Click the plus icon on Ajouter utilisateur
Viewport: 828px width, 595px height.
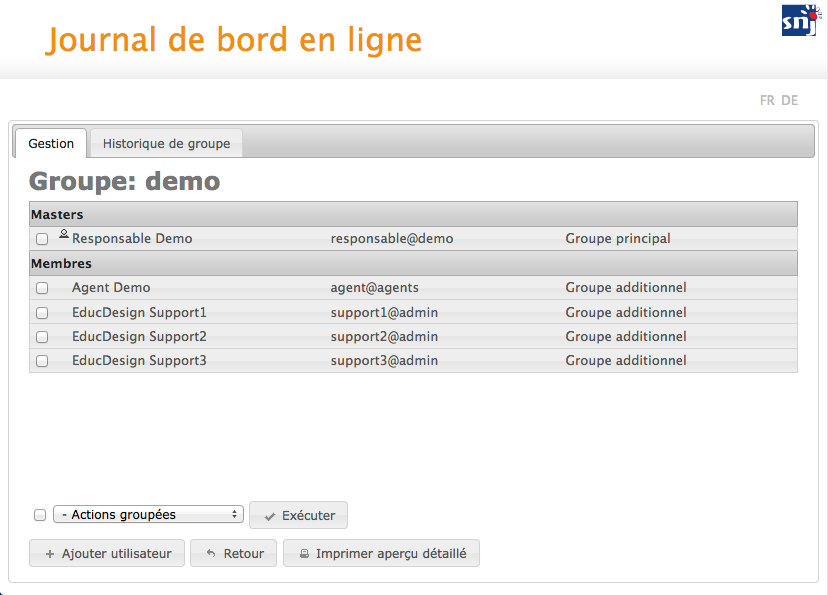49,553
